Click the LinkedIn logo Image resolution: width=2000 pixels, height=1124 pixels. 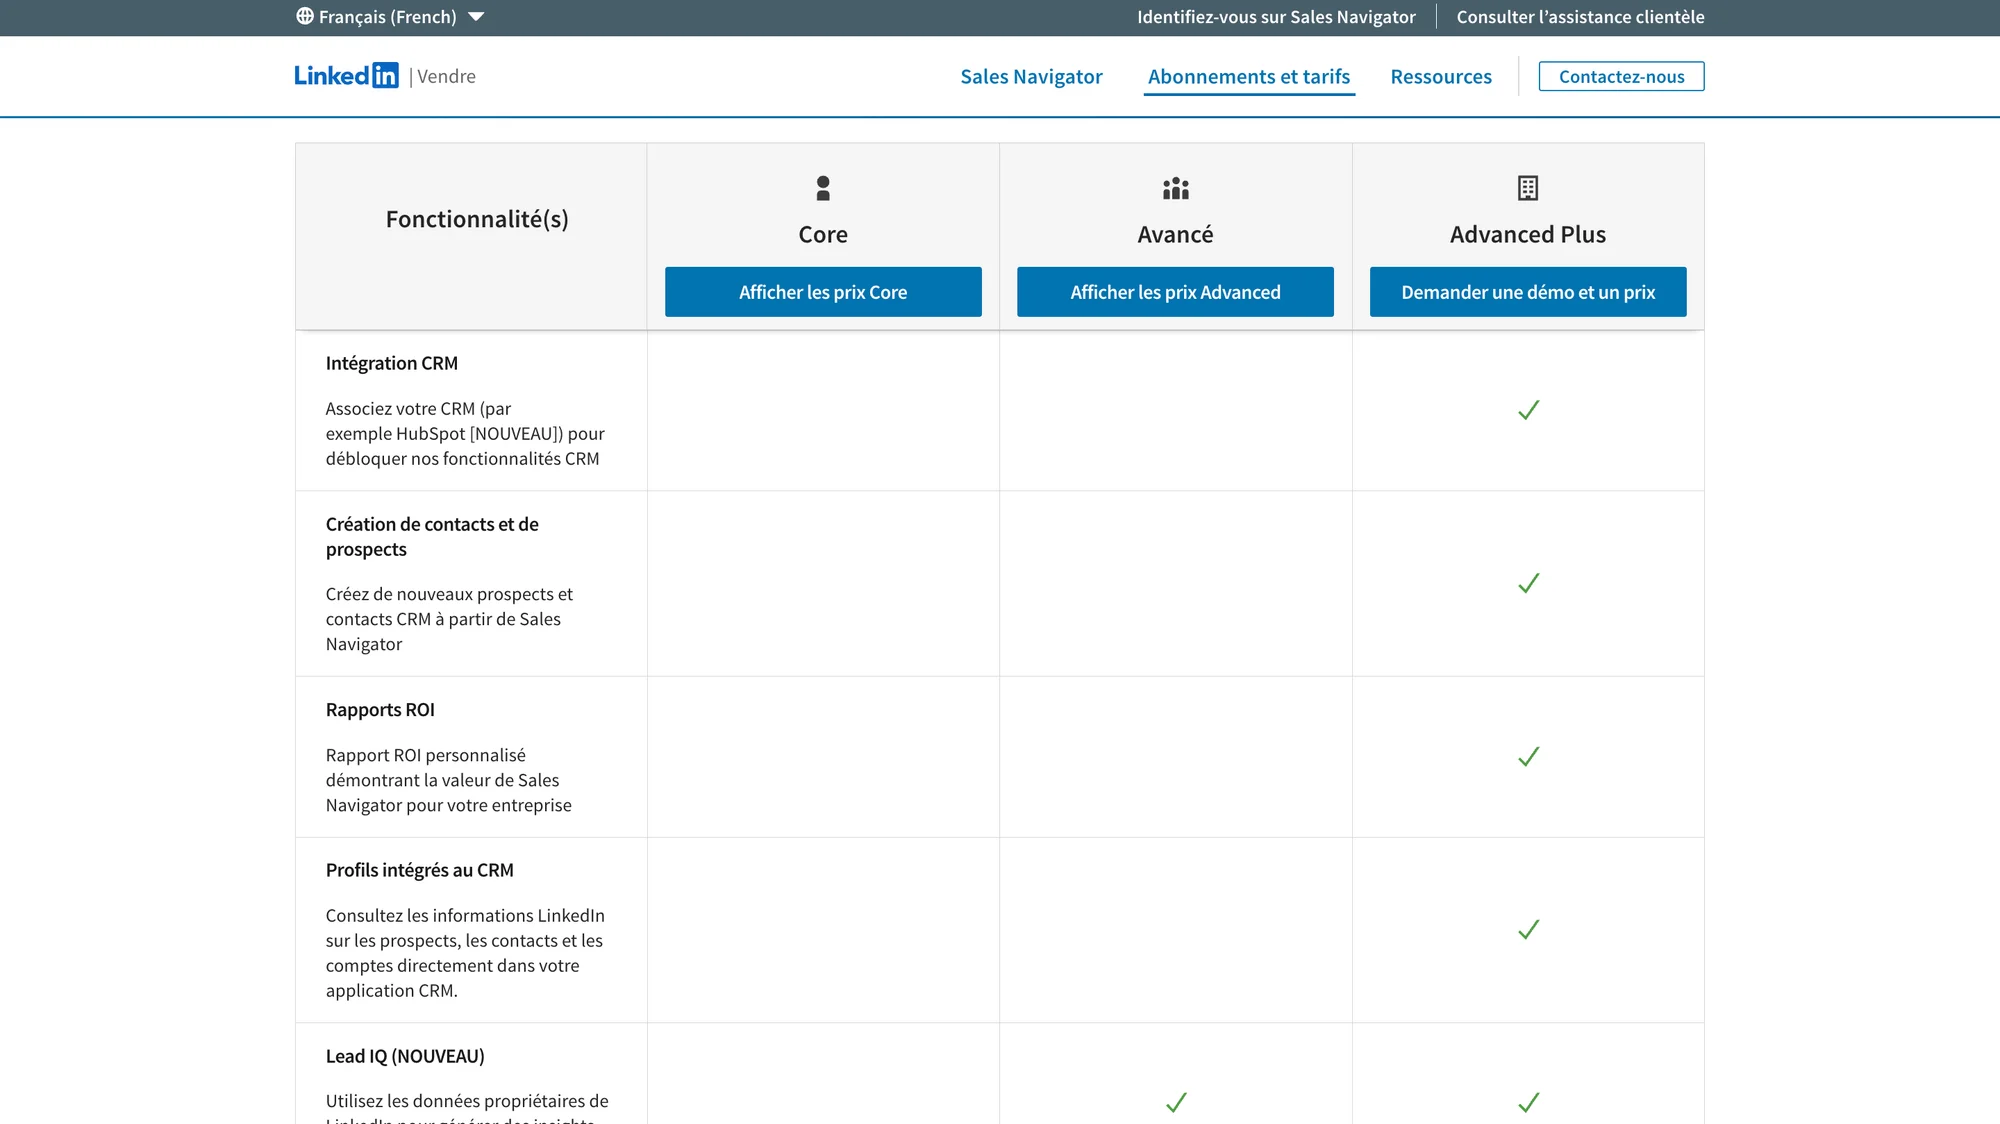click(x=346, y=76)
